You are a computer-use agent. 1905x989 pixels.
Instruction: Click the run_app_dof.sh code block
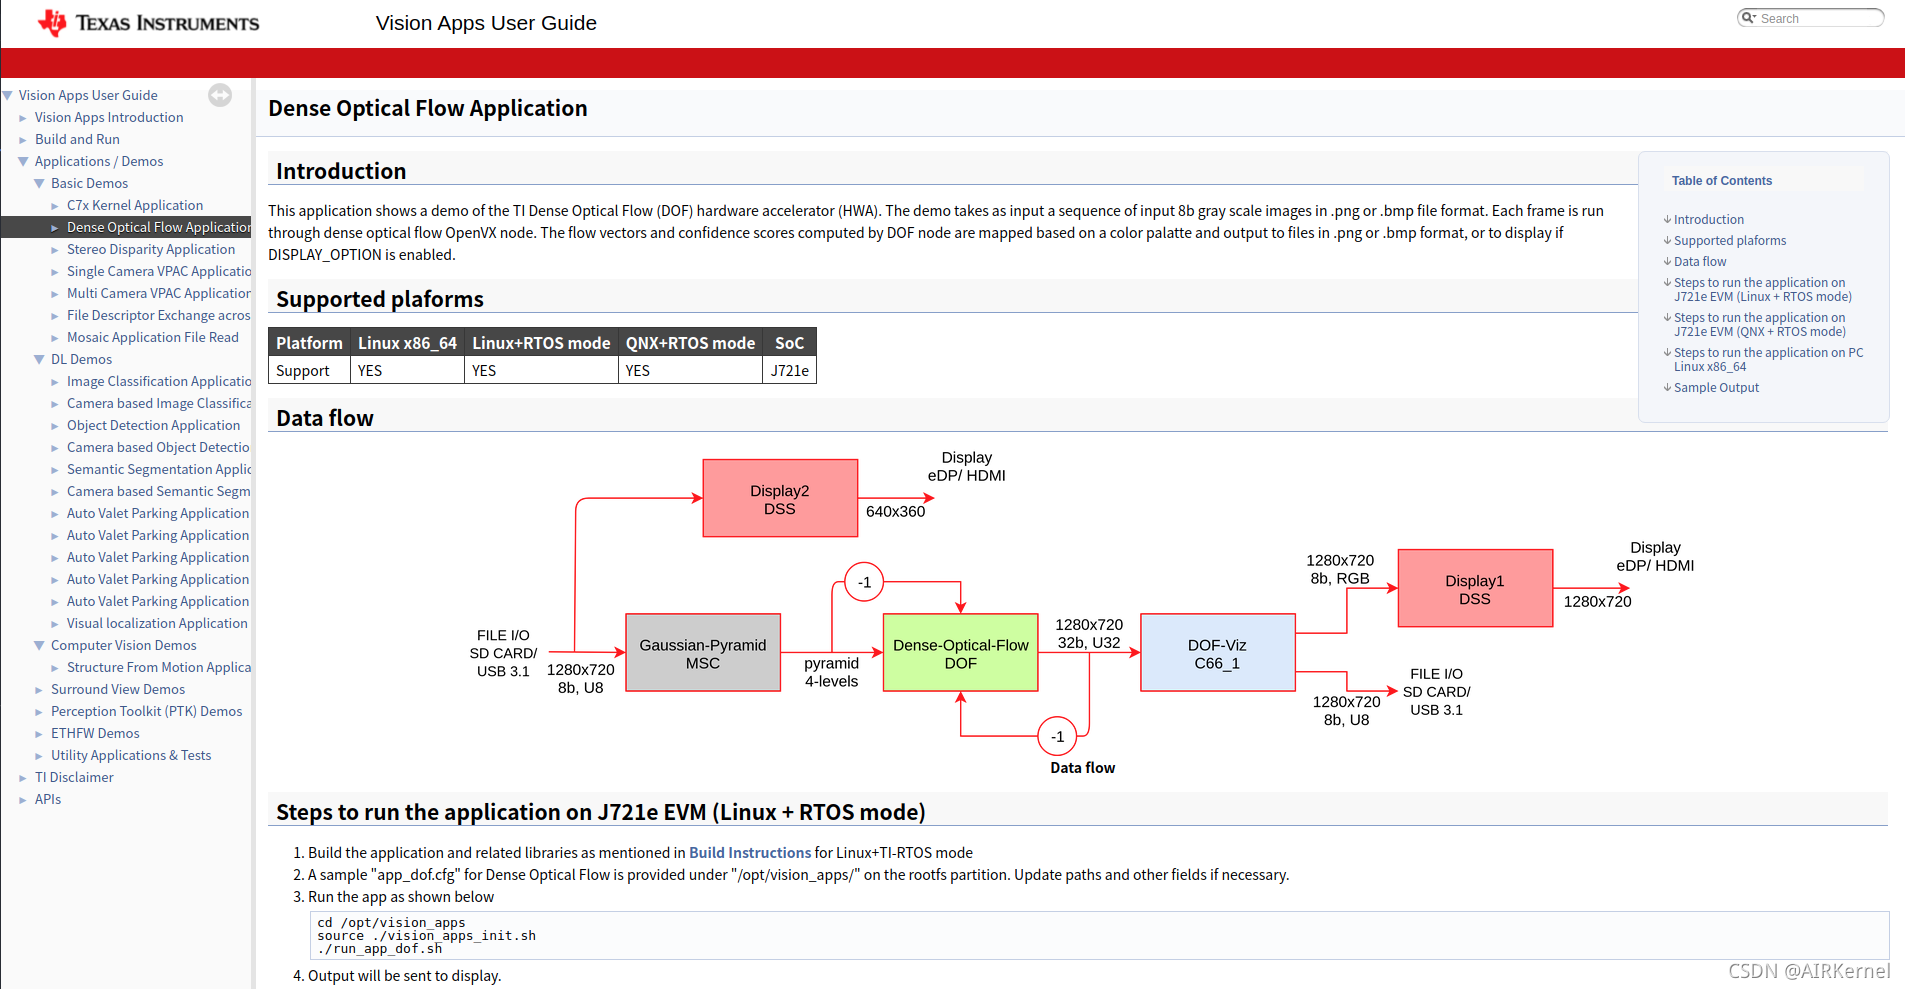pos(1099,936)
